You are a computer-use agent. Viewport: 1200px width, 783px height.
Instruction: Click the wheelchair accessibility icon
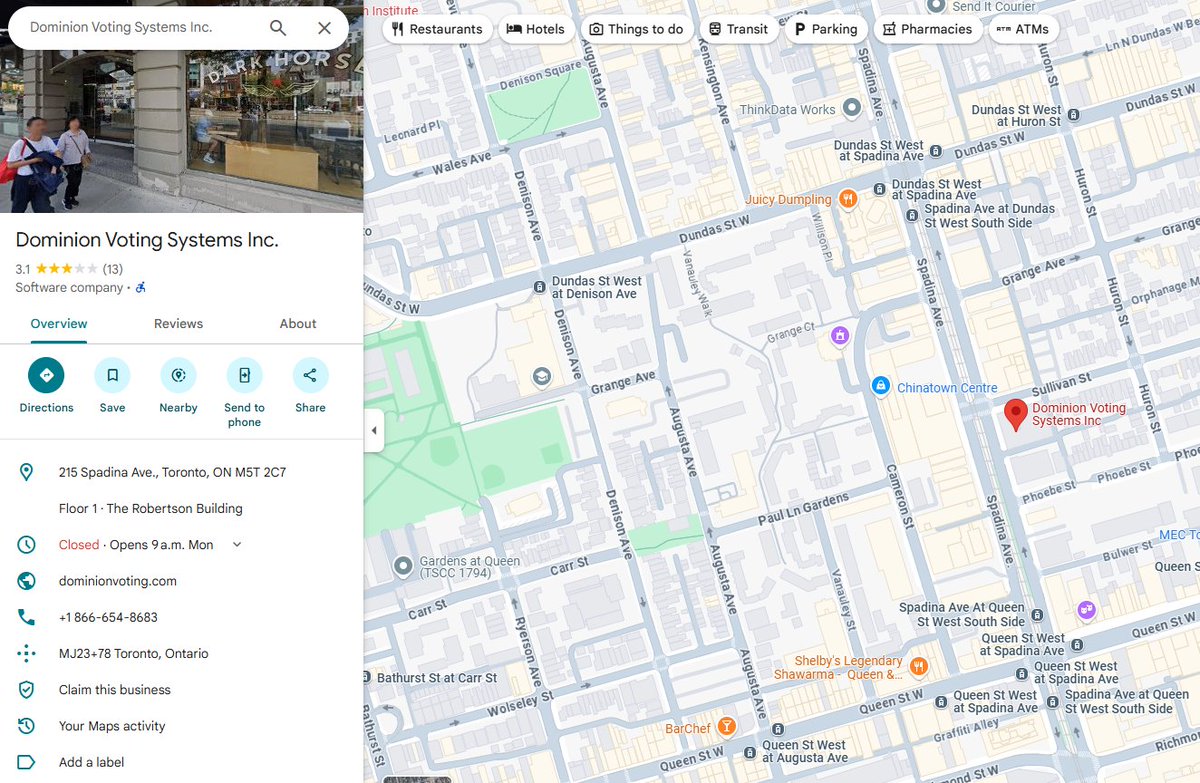(x=141, y=287)
